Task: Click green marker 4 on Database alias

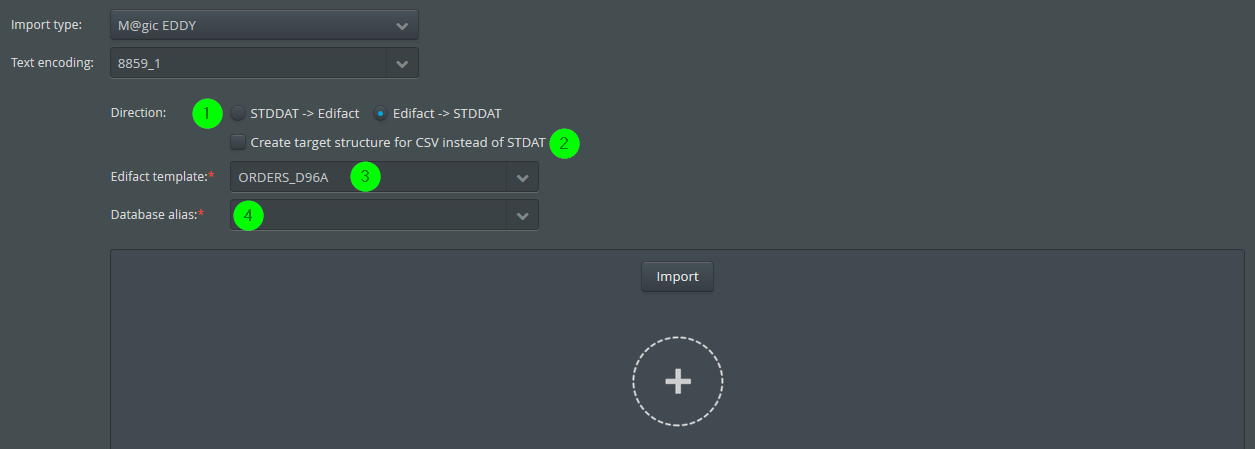Action: pos(248,215)
